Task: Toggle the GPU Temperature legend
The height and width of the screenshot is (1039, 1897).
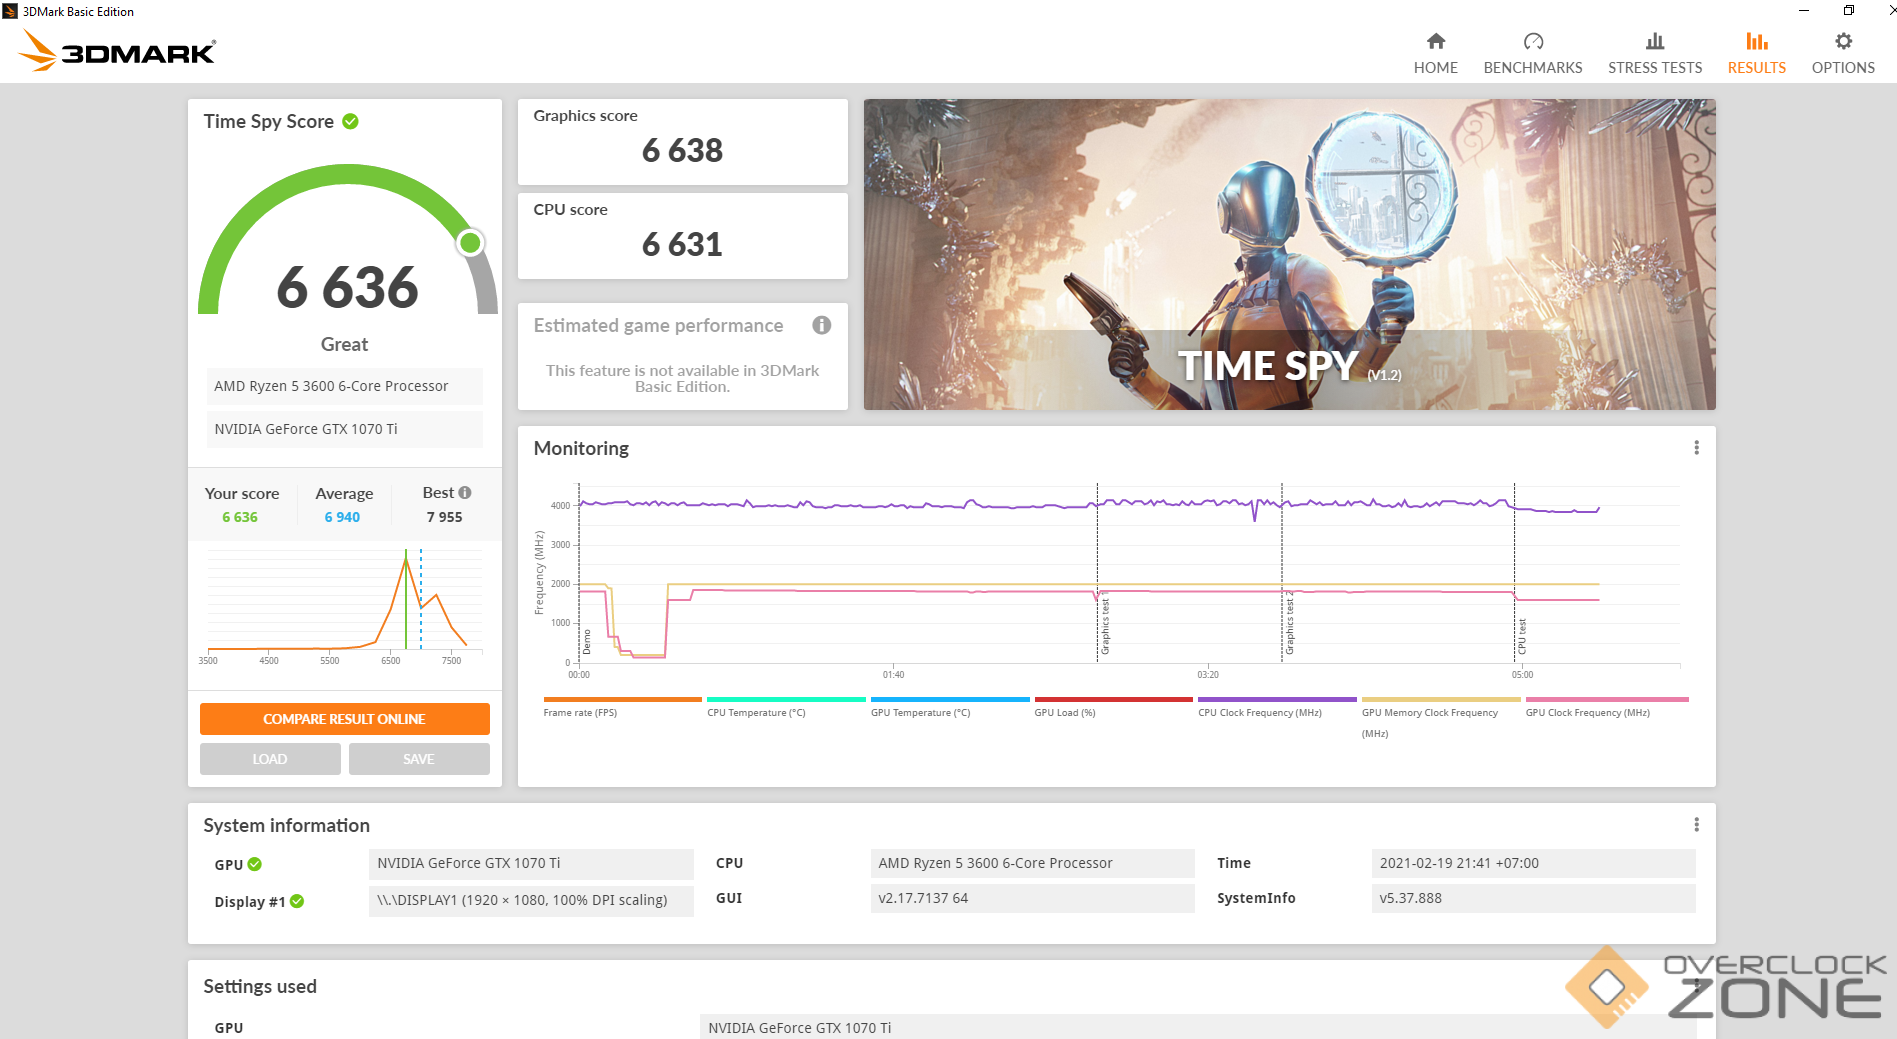Action: 950,706
